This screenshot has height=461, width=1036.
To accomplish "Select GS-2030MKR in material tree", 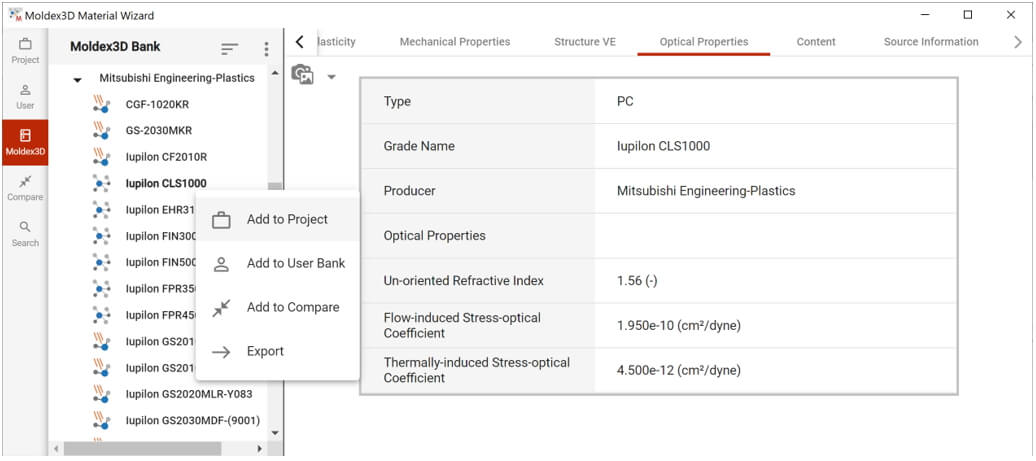I will [x=159, y=131].
